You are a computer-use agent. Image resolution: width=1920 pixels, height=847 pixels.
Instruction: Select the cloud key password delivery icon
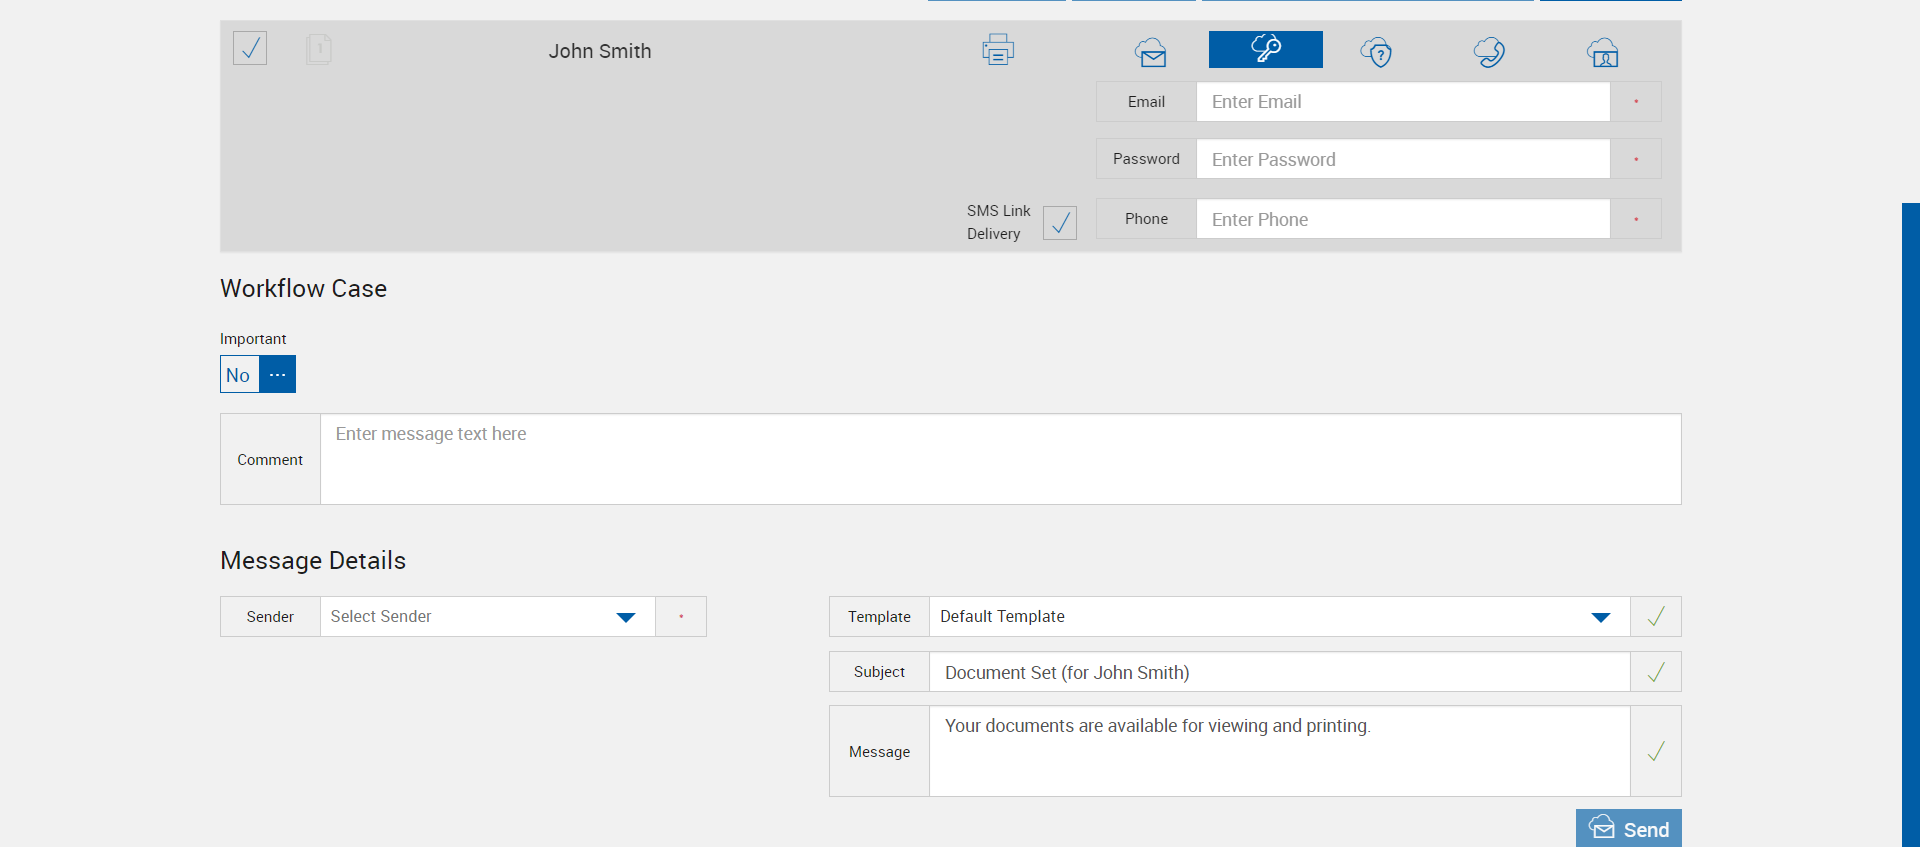coord(1265,49)
